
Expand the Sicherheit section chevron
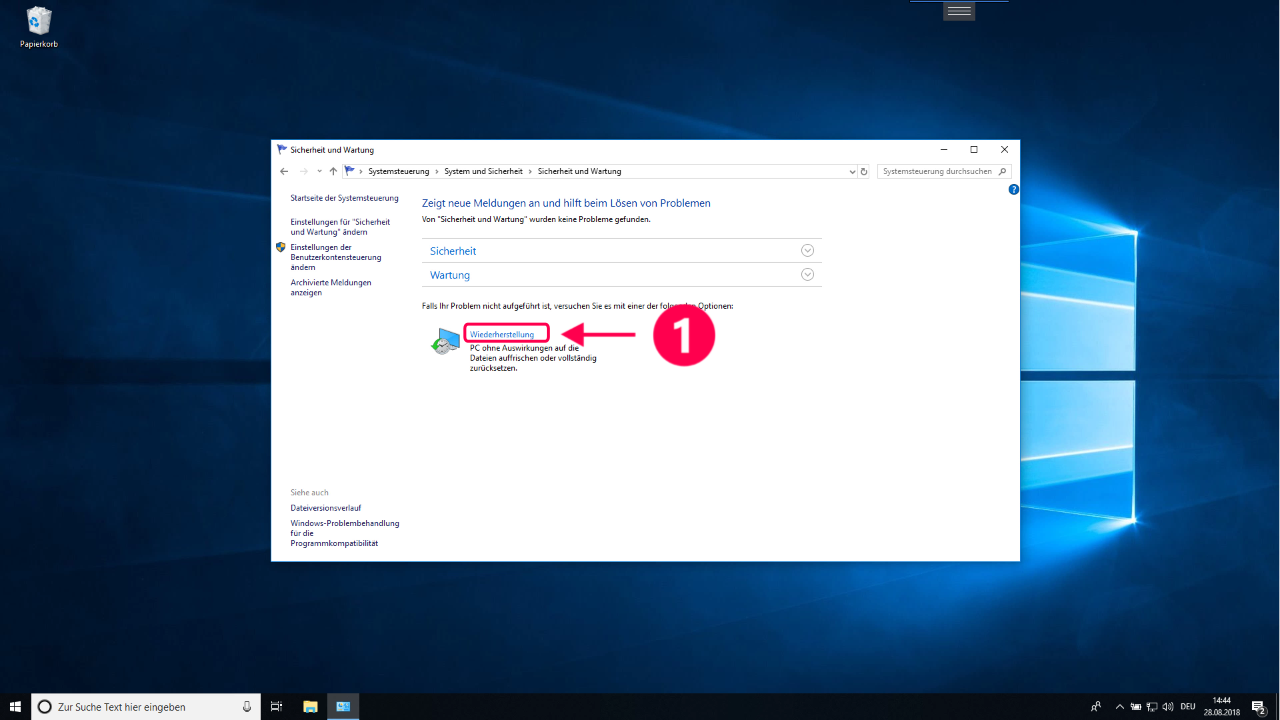[x=807, y=251]
